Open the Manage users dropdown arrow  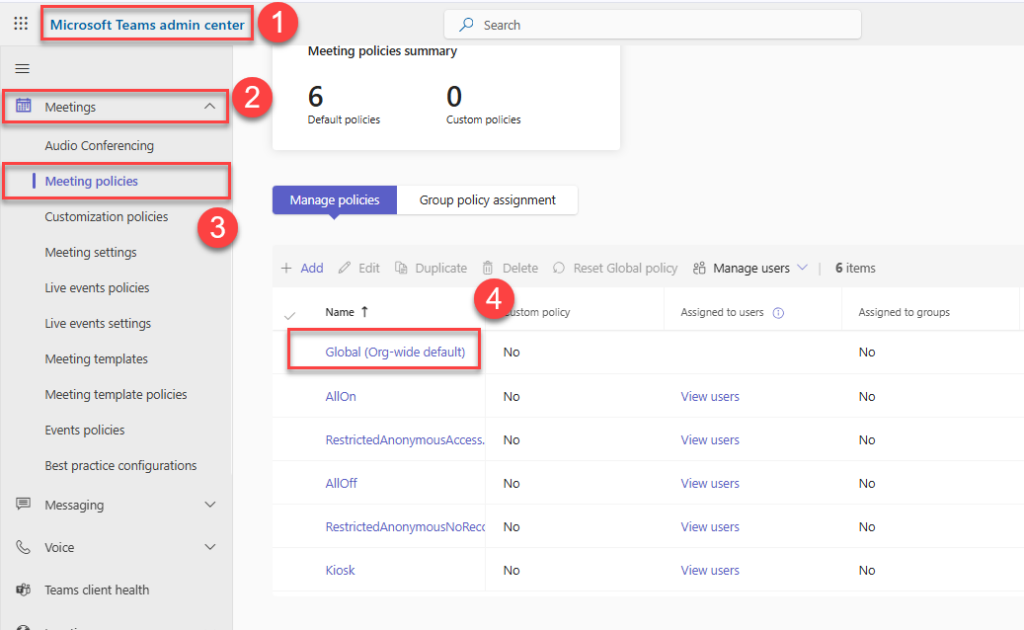click(x=803, y=268)
